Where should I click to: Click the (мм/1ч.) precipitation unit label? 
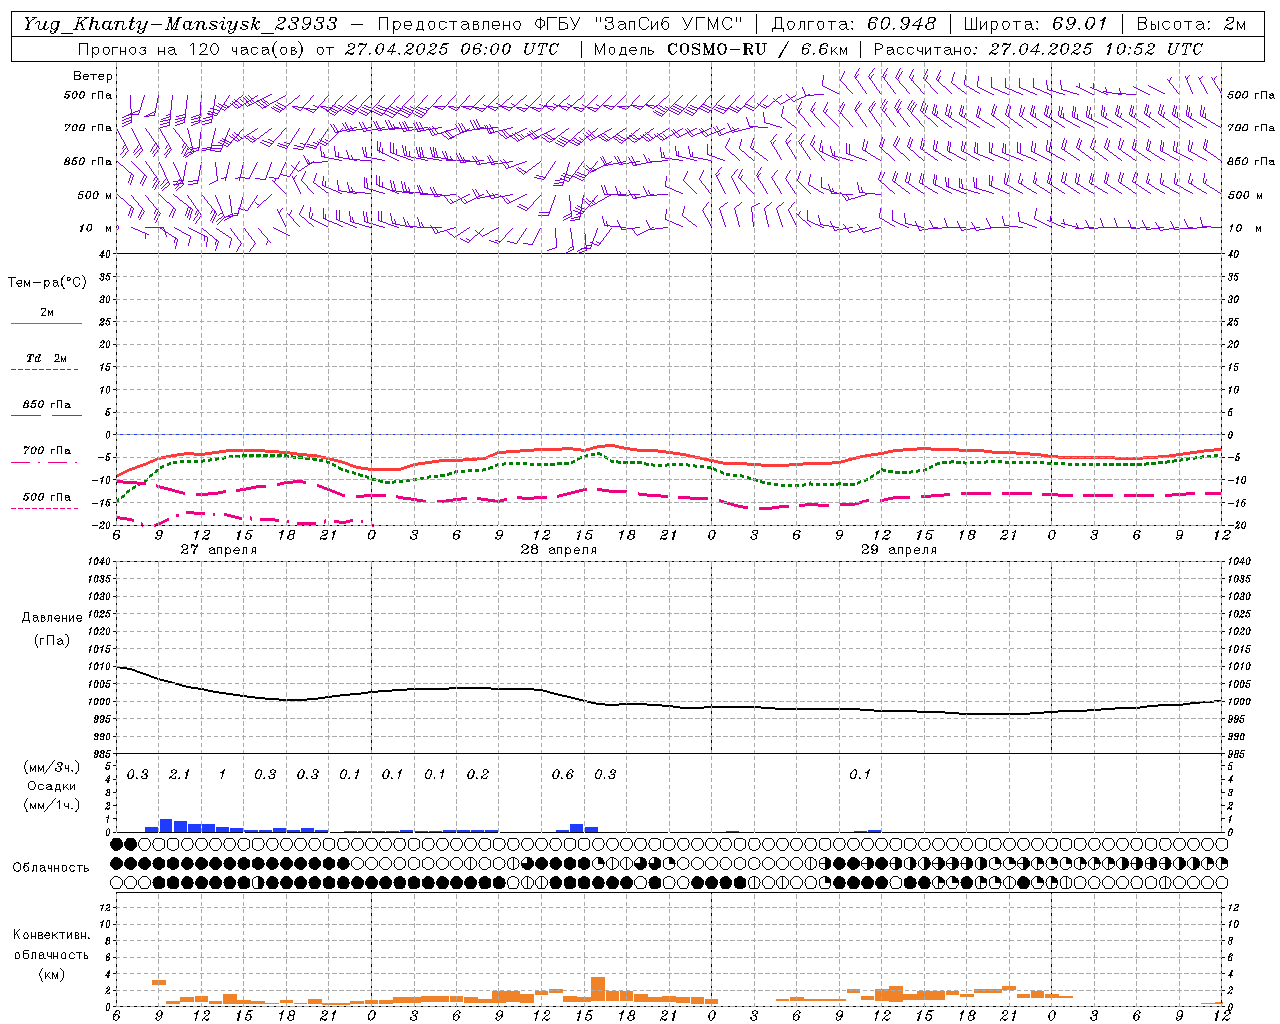52,805
